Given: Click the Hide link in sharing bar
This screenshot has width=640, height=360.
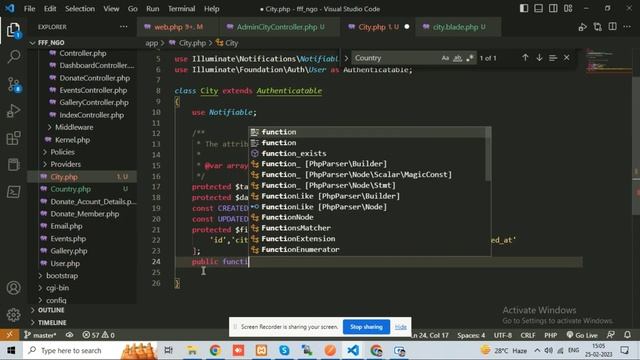Looking at the screenshot, I should pos(400,327).
